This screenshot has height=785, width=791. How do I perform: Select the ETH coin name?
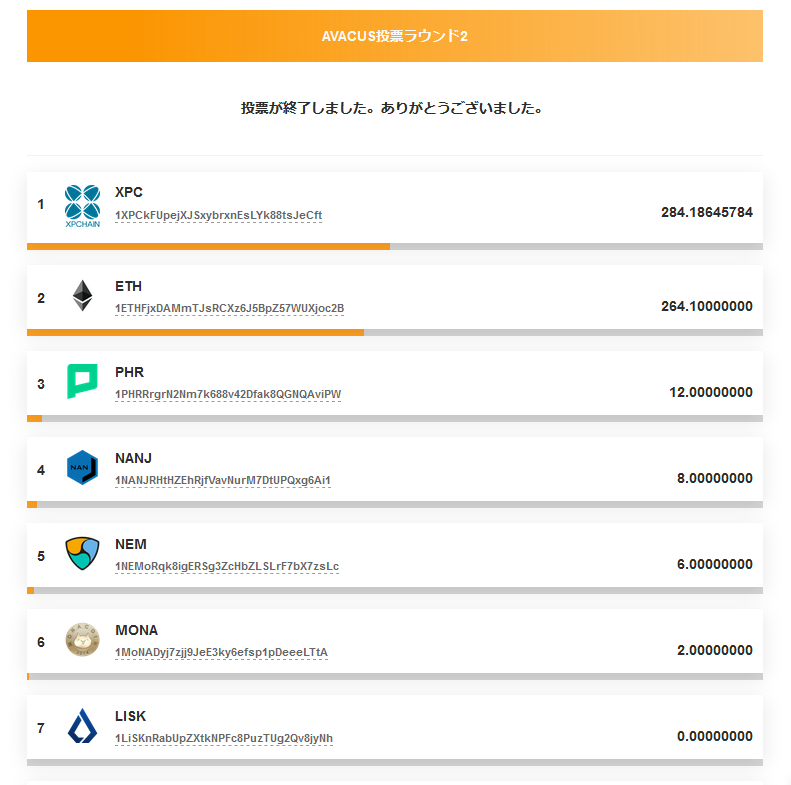point(128,286)
